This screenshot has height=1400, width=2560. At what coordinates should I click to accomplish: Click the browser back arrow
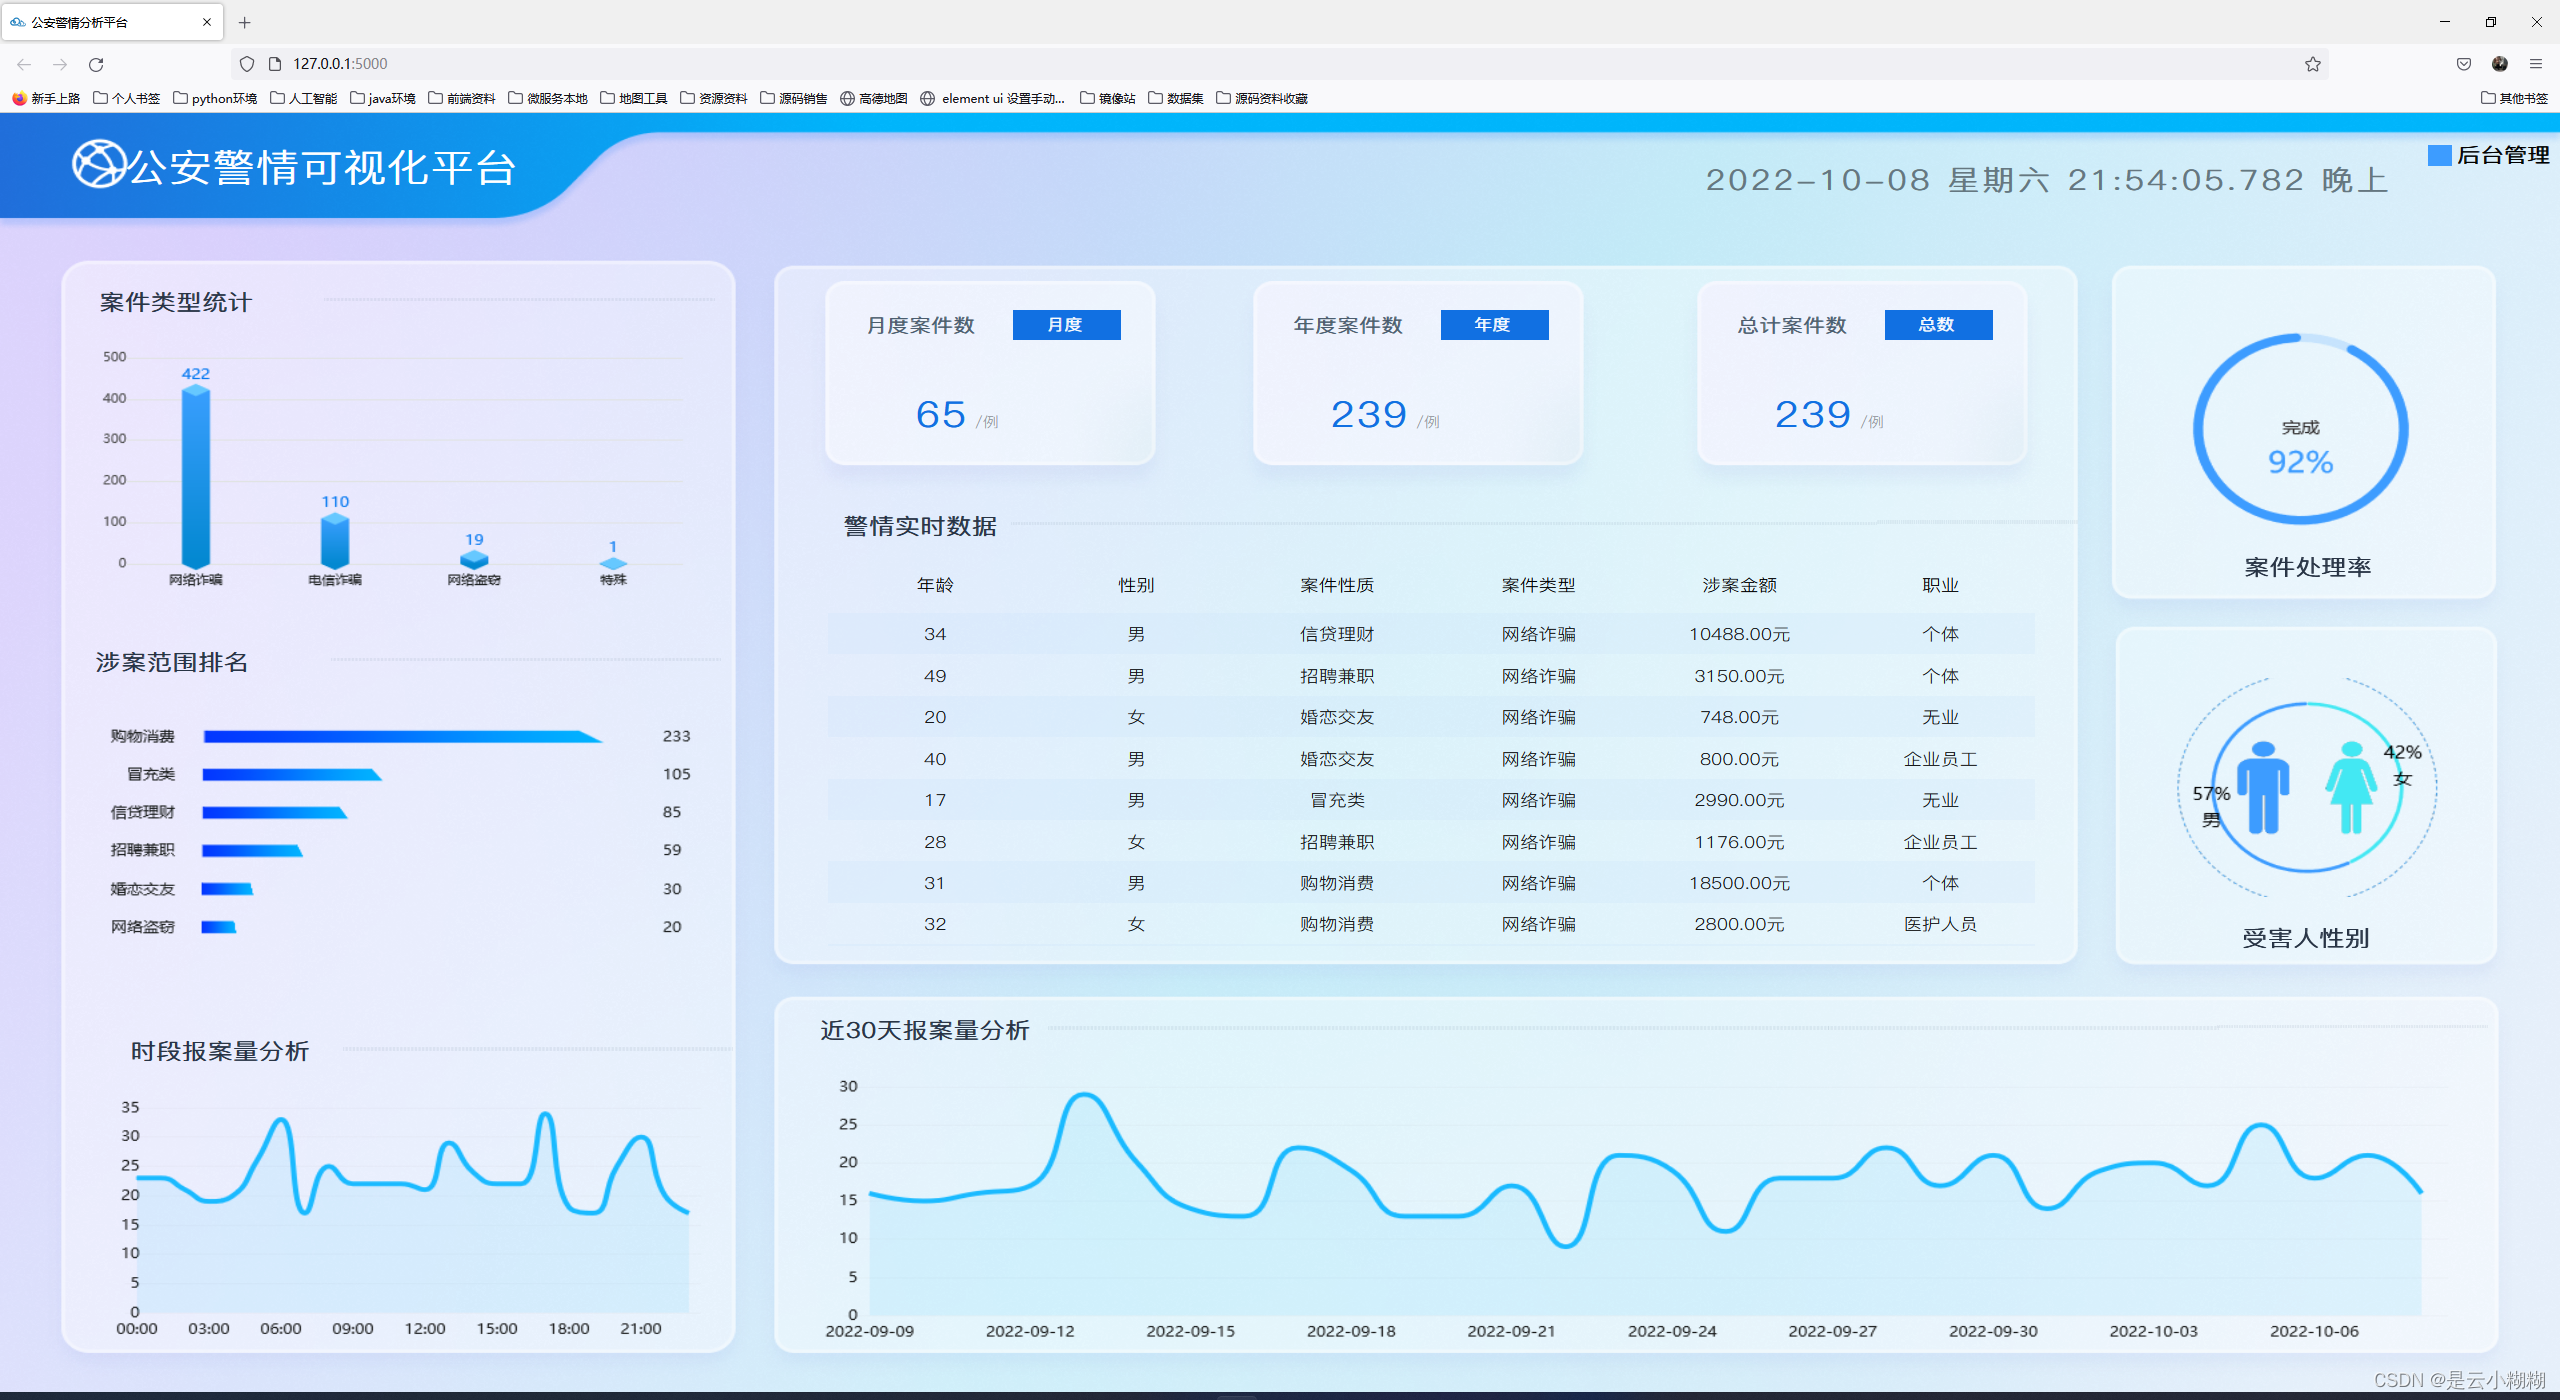click(x=24, y=64)
